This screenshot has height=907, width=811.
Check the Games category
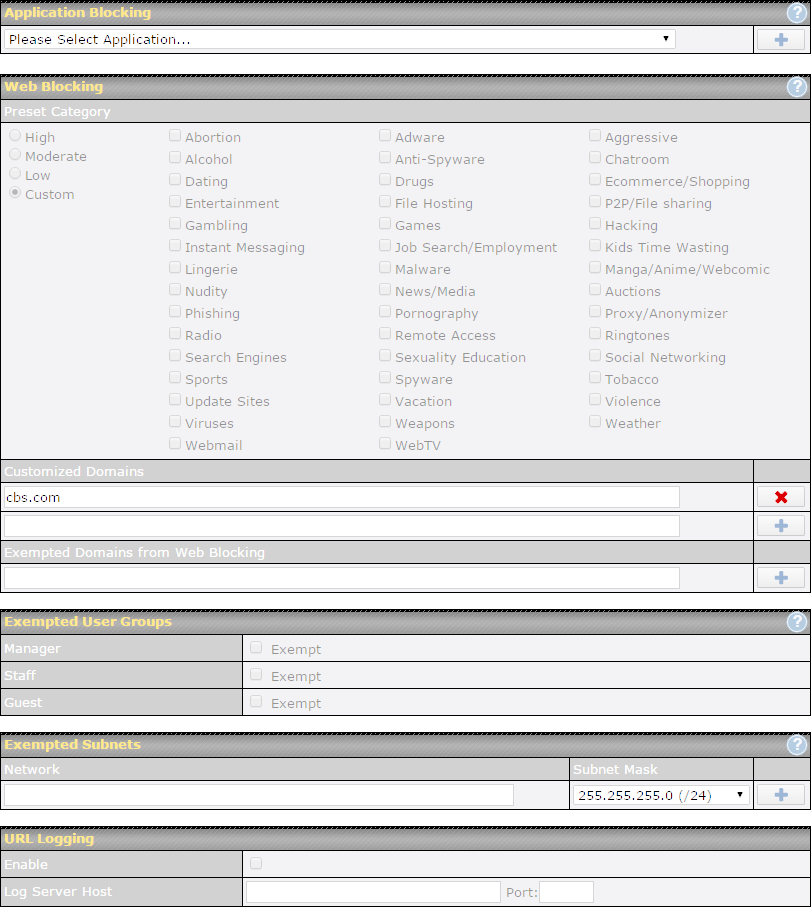385,223
